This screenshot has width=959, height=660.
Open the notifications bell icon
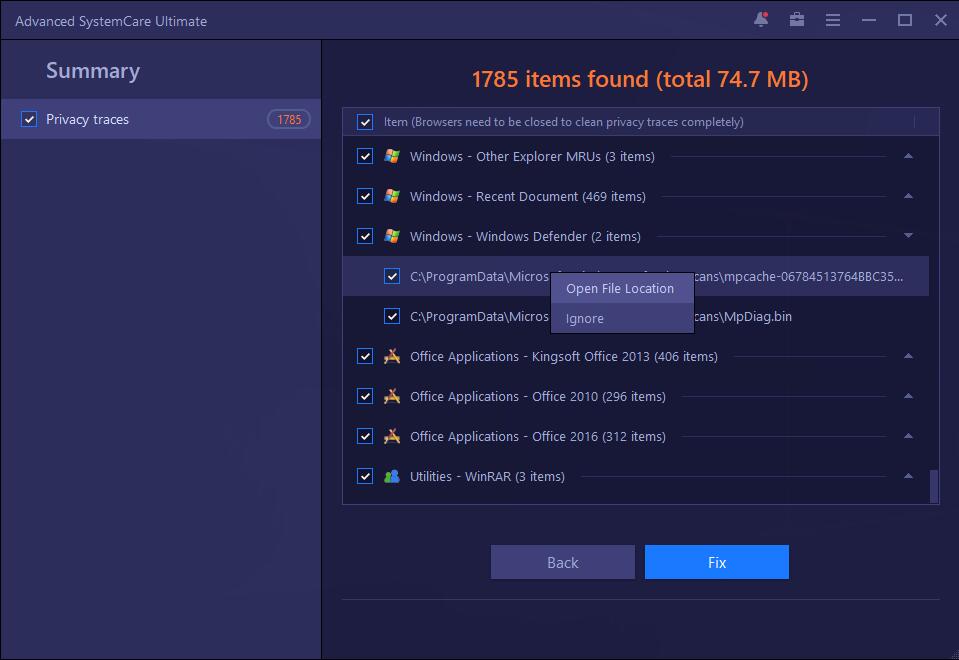(761, 20)
